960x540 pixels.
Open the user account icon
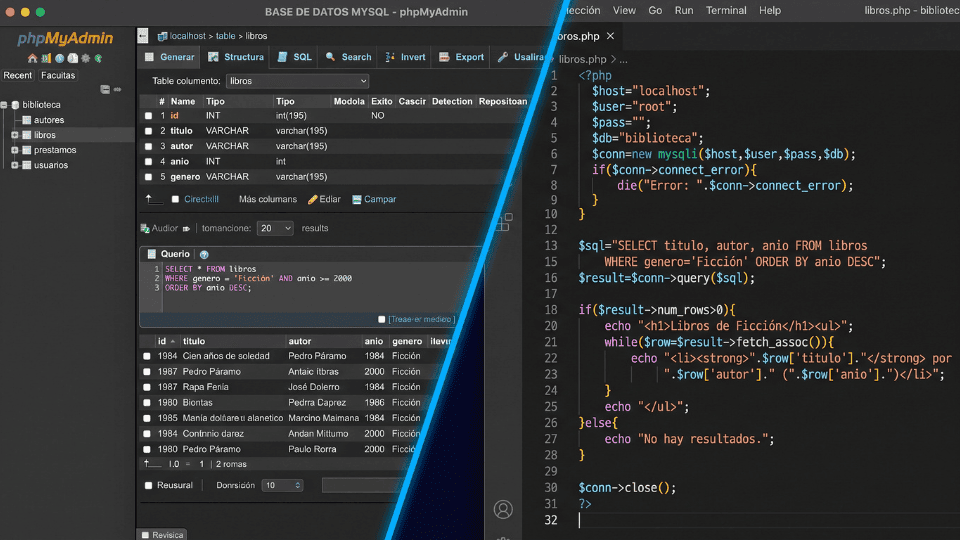[x=503, y=509]
